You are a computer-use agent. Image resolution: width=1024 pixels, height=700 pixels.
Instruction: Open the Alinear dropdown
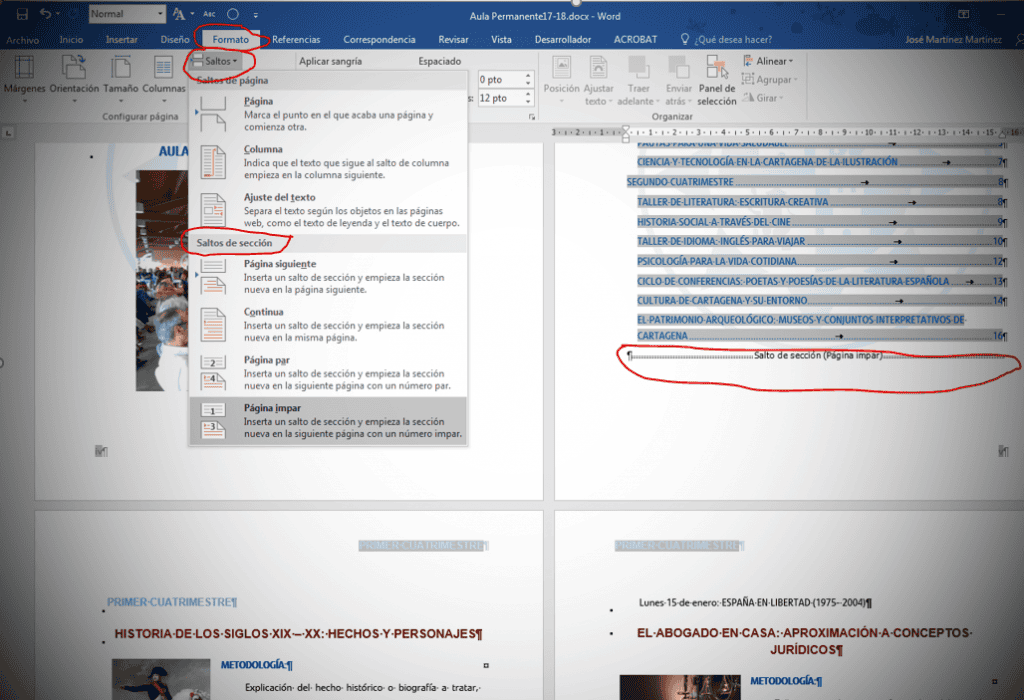(769, 61)
